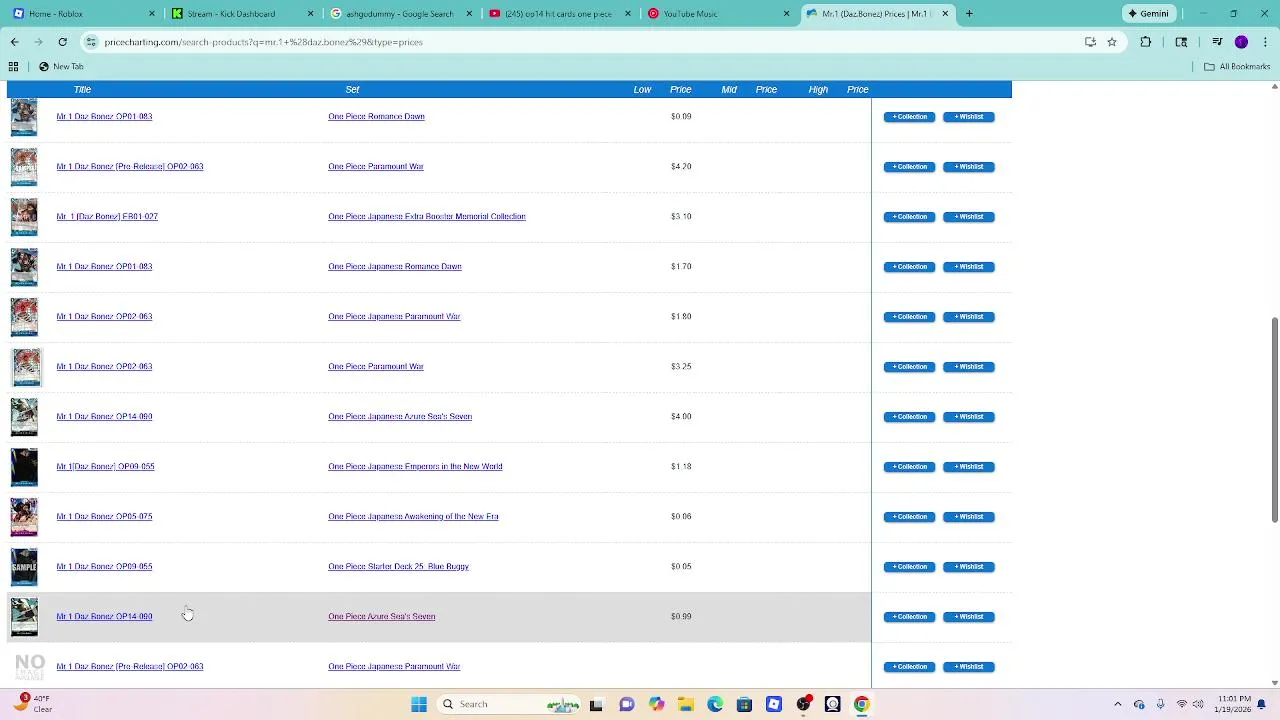Open the apps grid in bookmarks bar
1280x720 pixels.
13,66
